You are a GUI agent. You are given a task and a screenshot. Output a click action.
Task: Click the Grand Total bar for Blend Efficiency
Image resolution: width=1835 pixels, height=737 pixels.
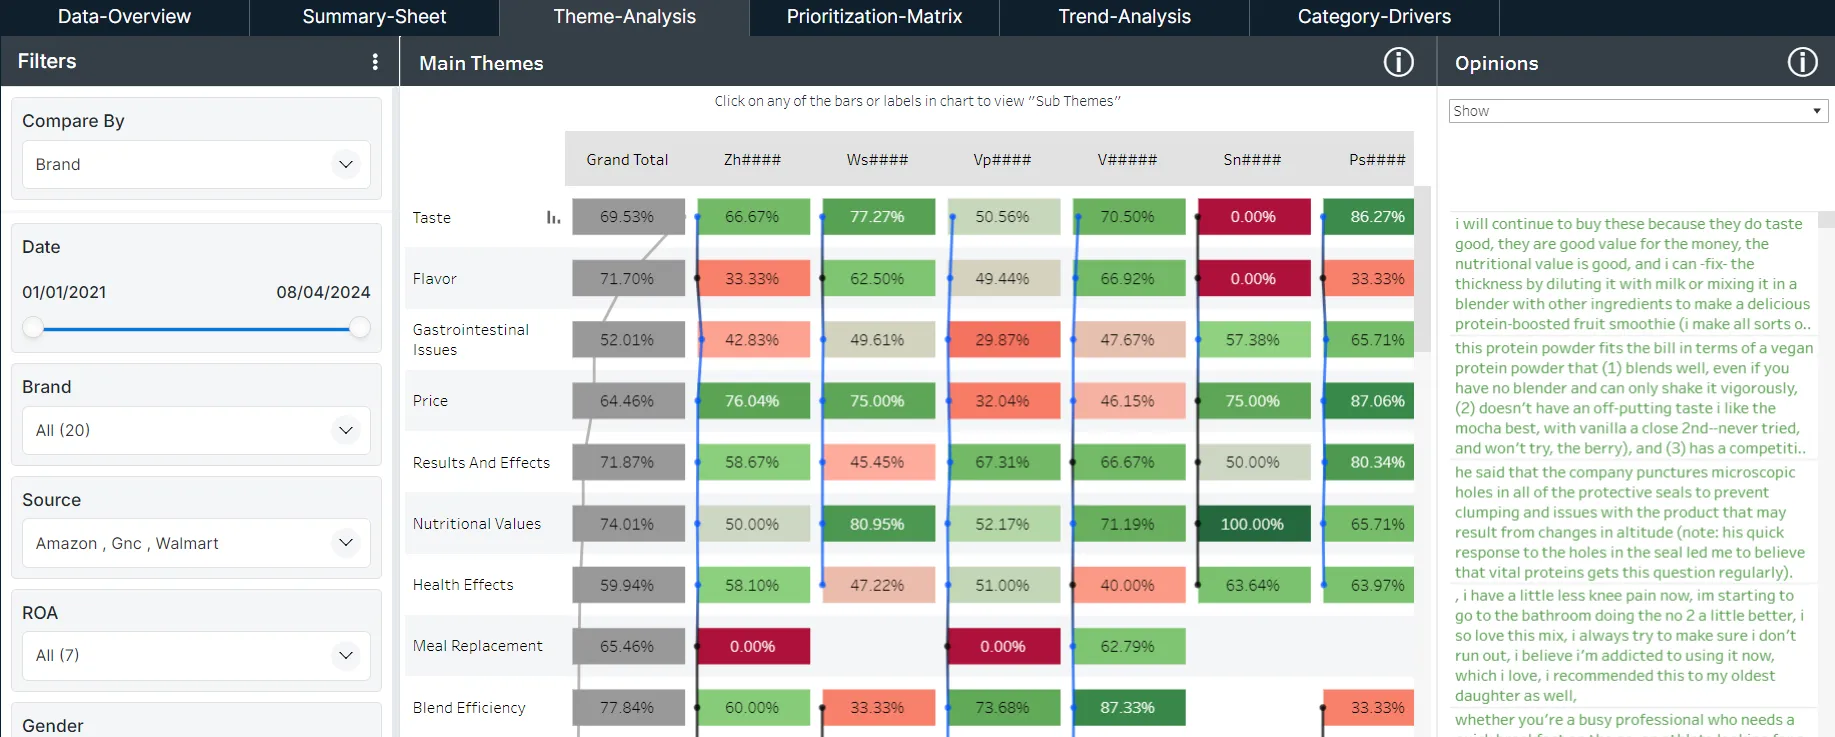628,707
